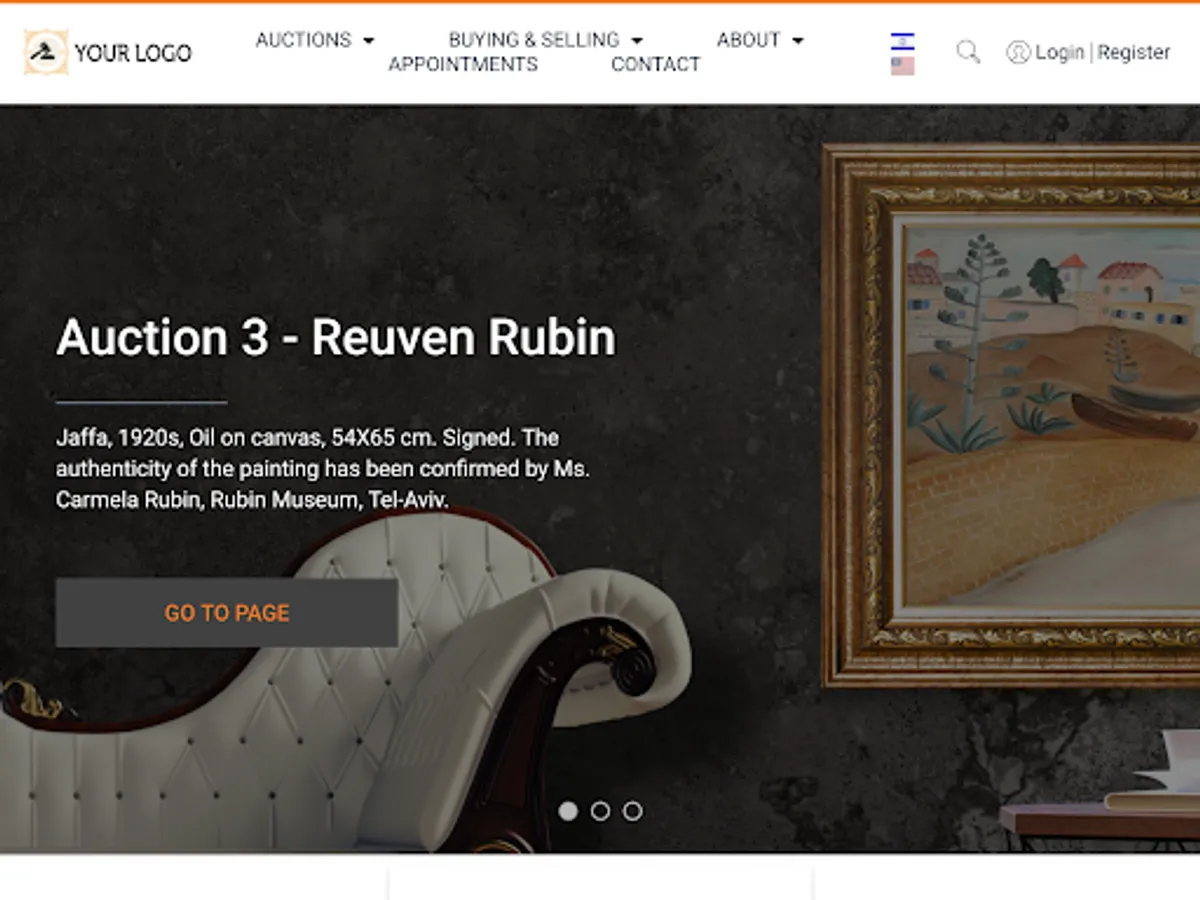Open the Buying & Selling dropdown arrow

point(637,41)
